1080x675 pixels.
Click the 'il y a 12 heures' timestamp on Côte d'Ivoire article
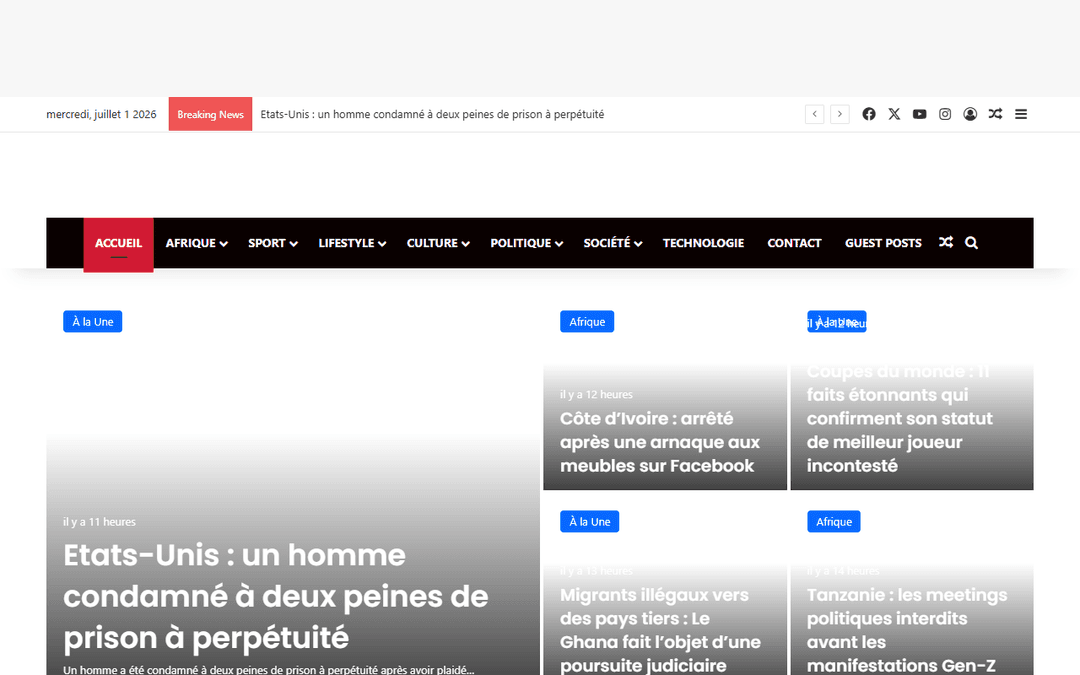point(596,395)
